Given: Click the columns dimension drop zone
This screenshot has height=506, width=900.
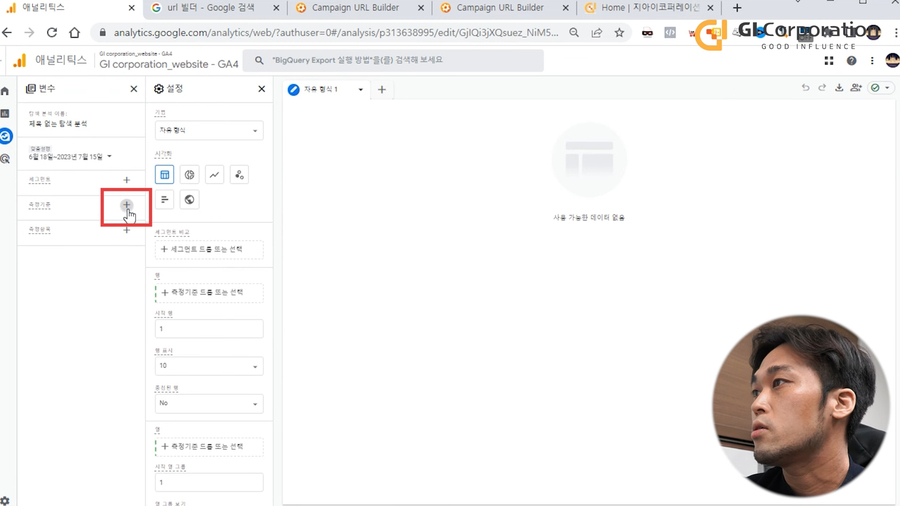Looking at the screenshot, I should click(x=209, y=446).
